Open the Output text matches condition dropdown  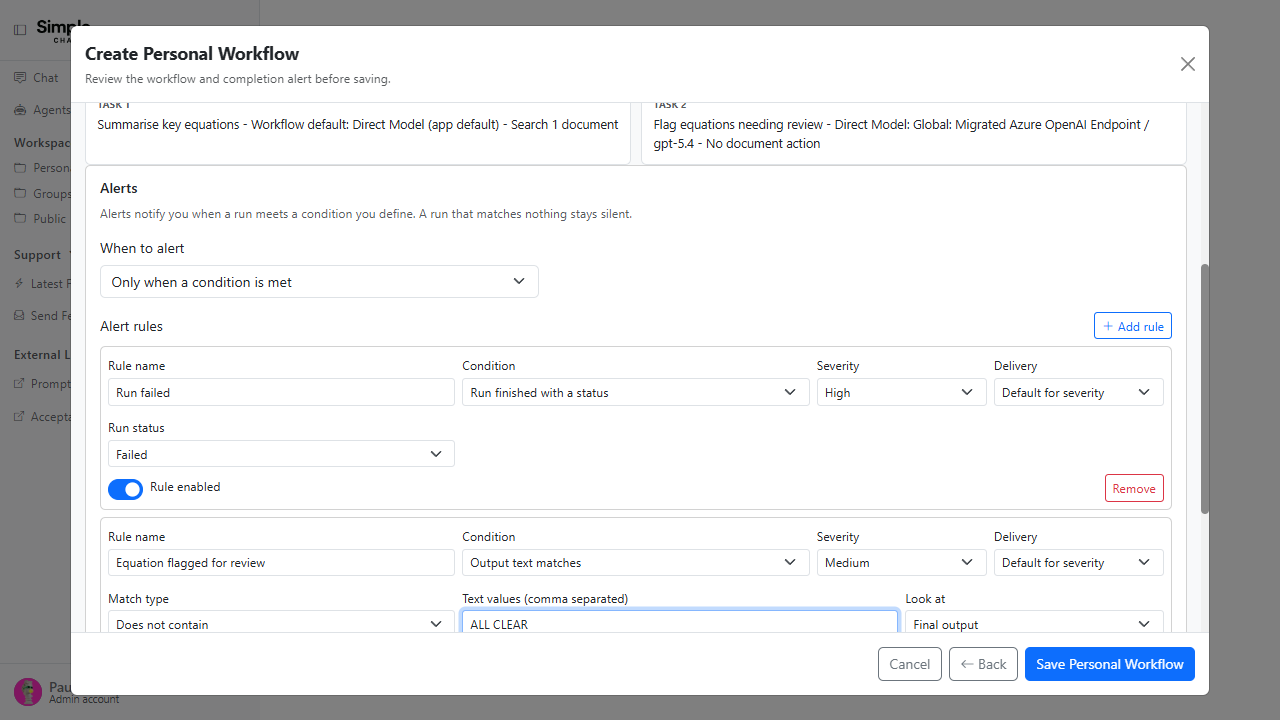pos(635,562)
